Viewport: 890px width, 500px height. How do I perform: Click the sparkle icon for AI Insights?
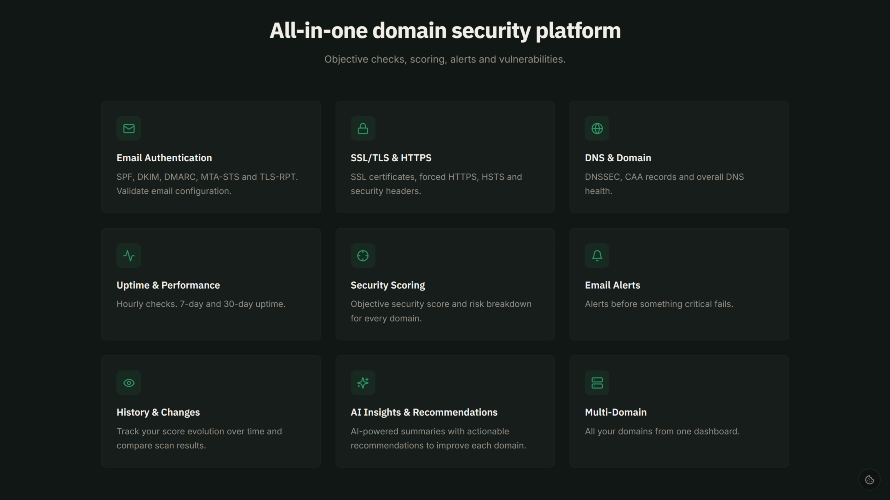click(x=363, y=383)
